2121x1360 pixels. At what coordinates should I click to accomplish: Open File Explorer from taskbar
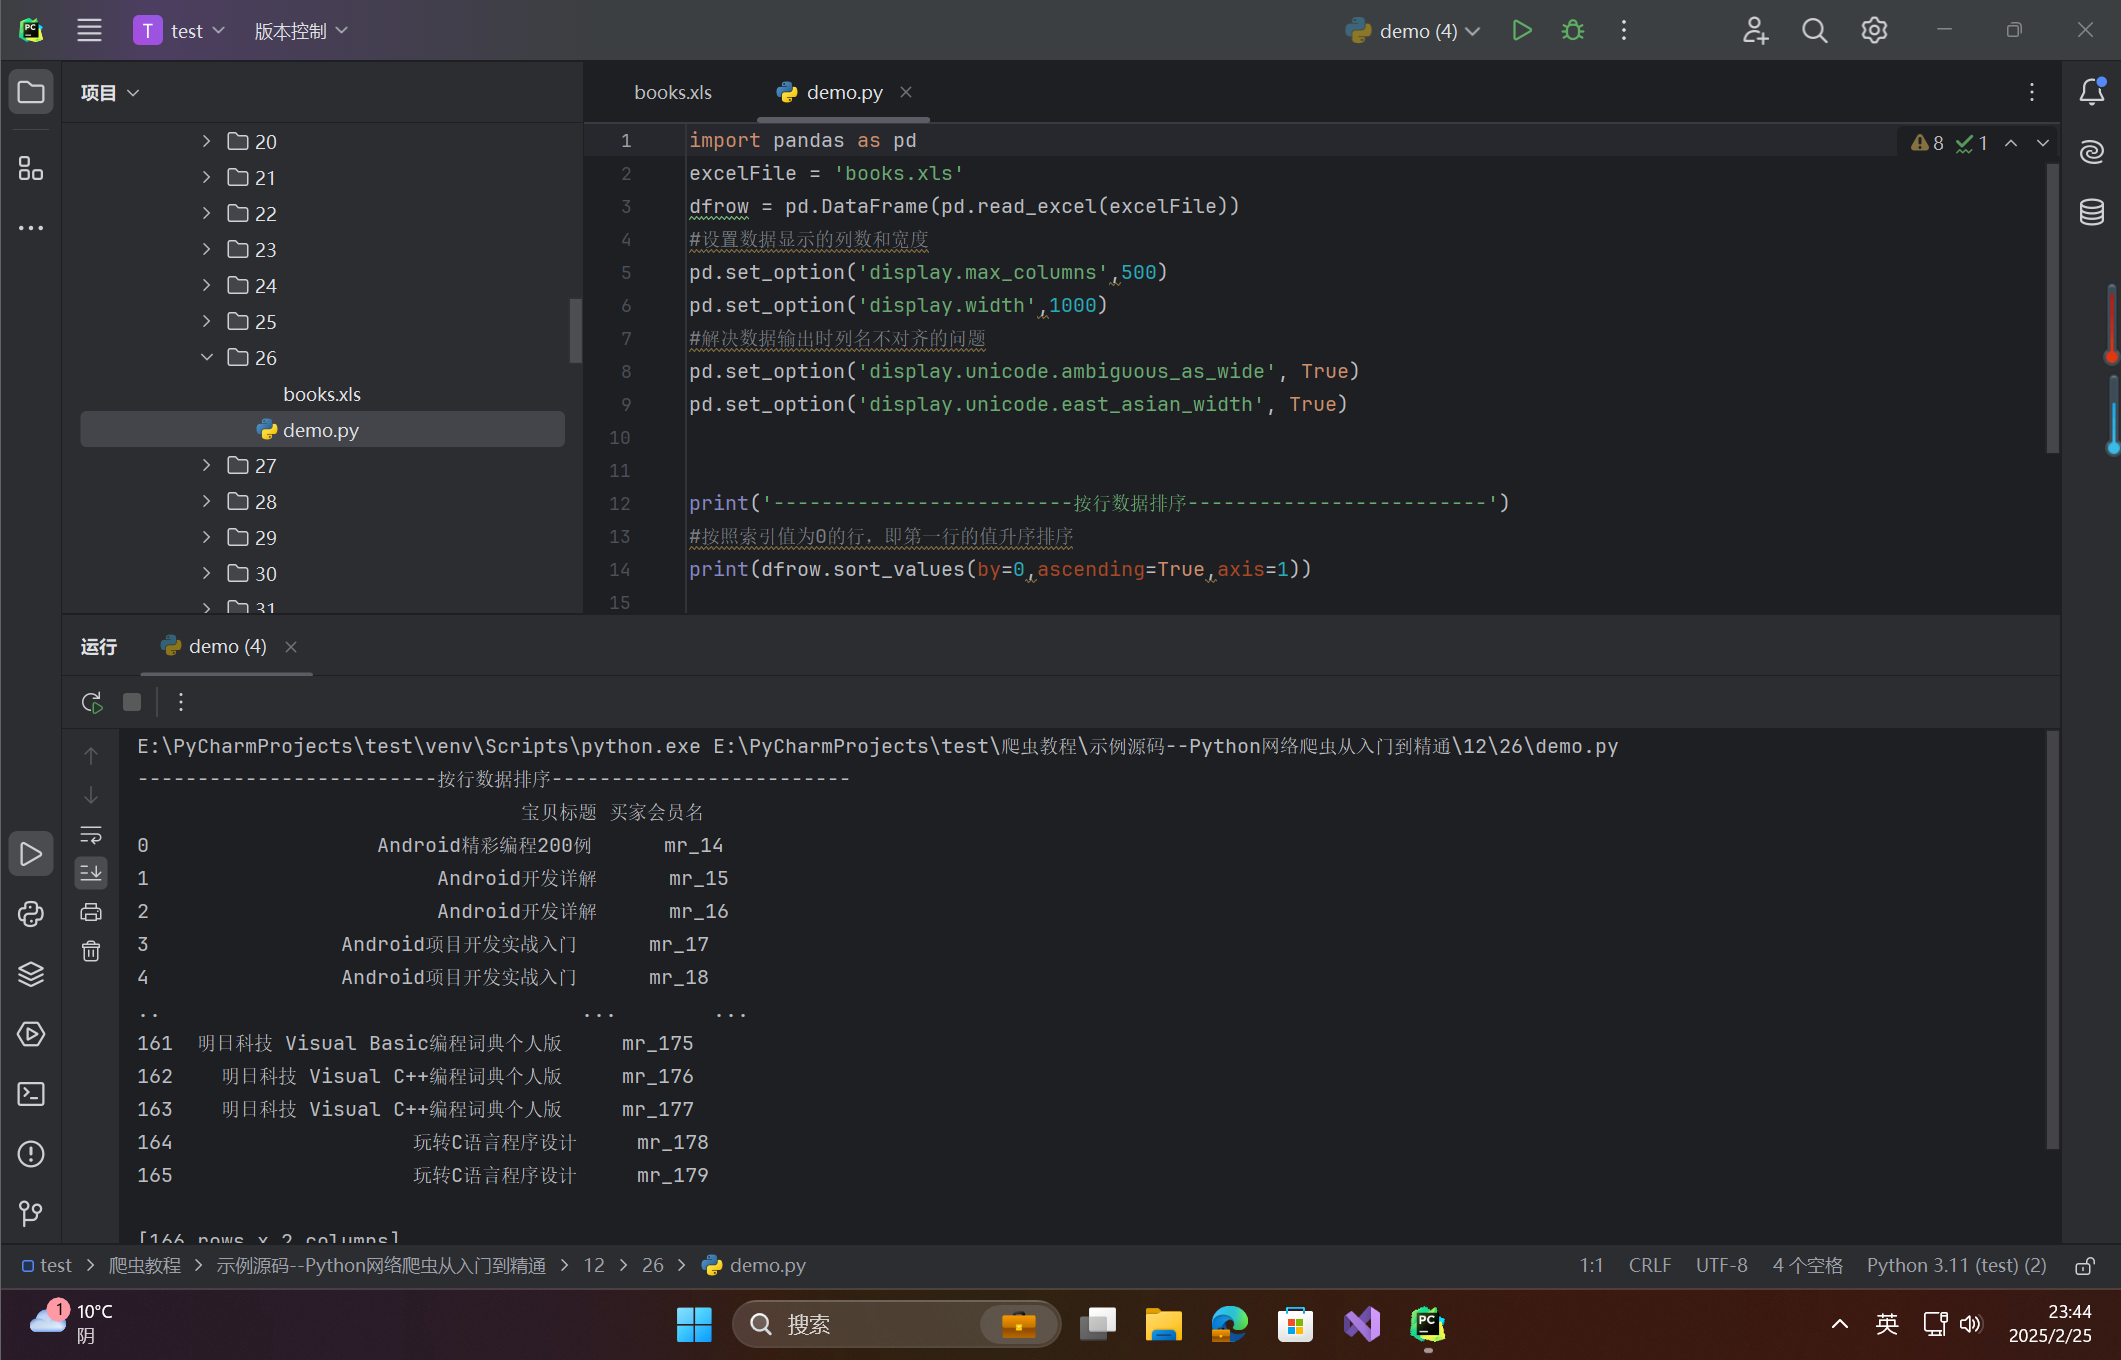point(1163,1324)
